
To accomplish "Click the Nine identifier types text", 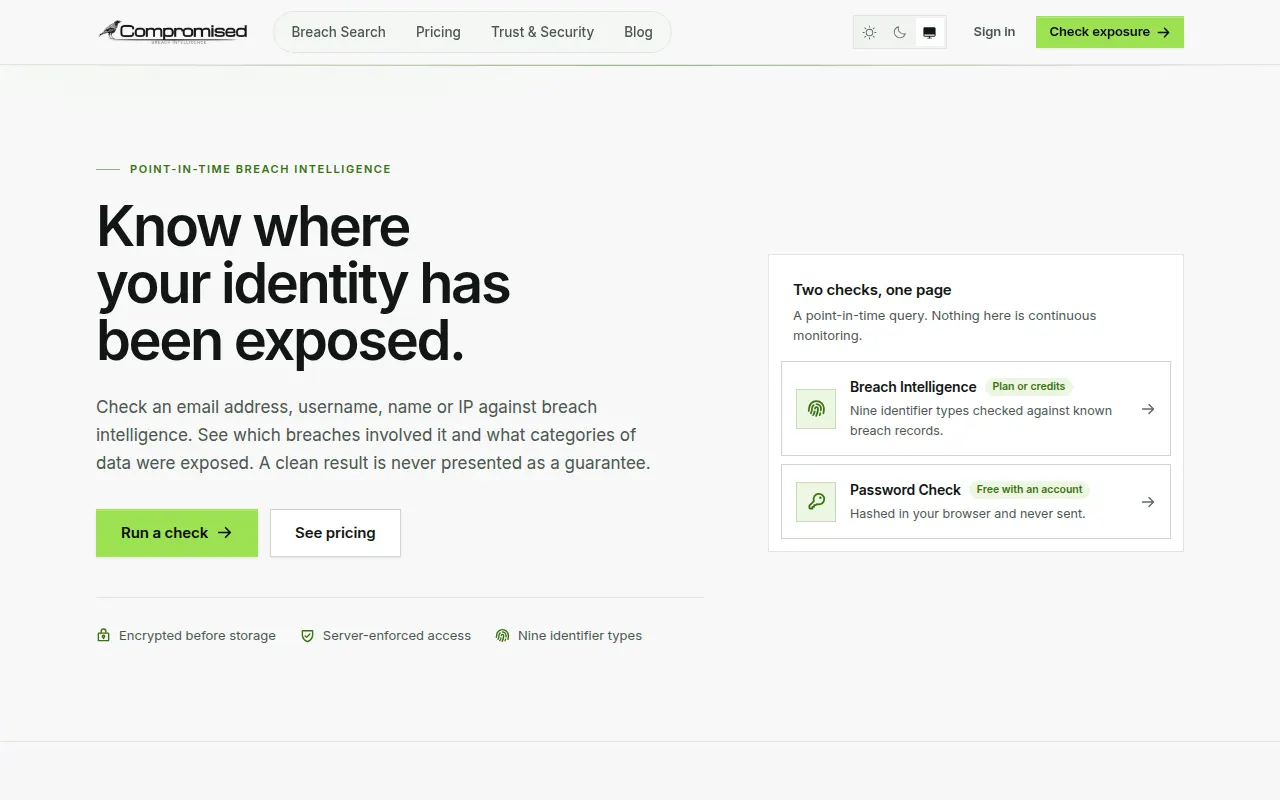I will 580,636.
